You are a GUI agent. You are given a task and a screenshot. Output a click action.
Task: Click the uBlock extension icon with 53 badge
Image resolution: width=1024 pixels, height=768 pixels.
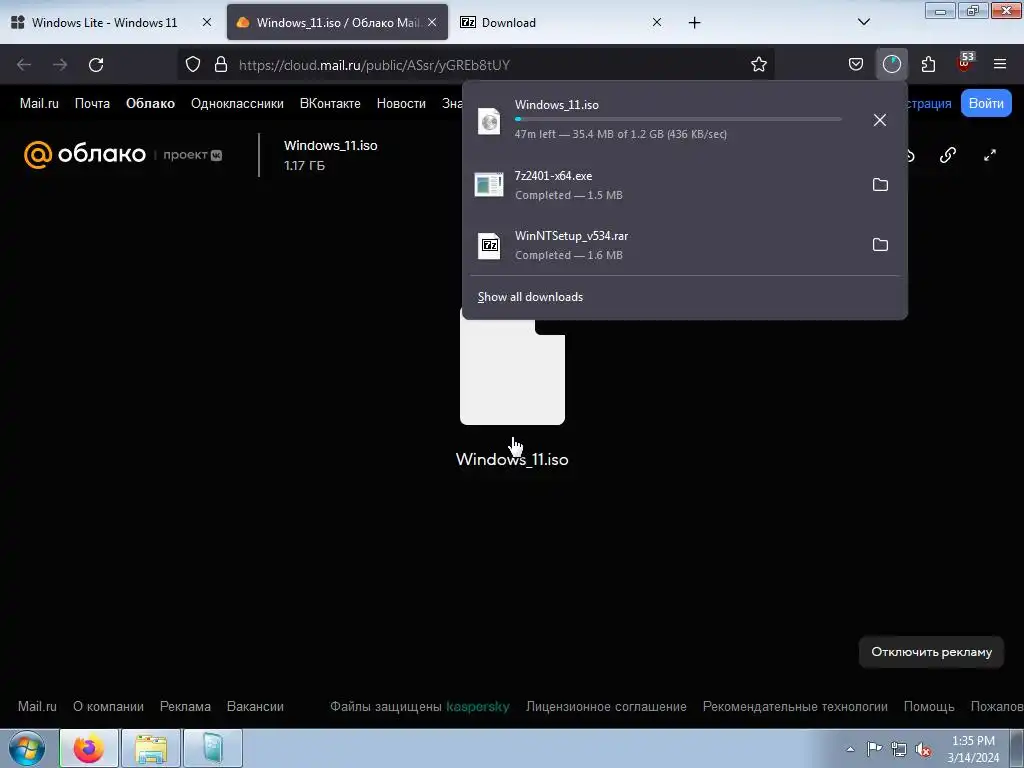(965, 63)
